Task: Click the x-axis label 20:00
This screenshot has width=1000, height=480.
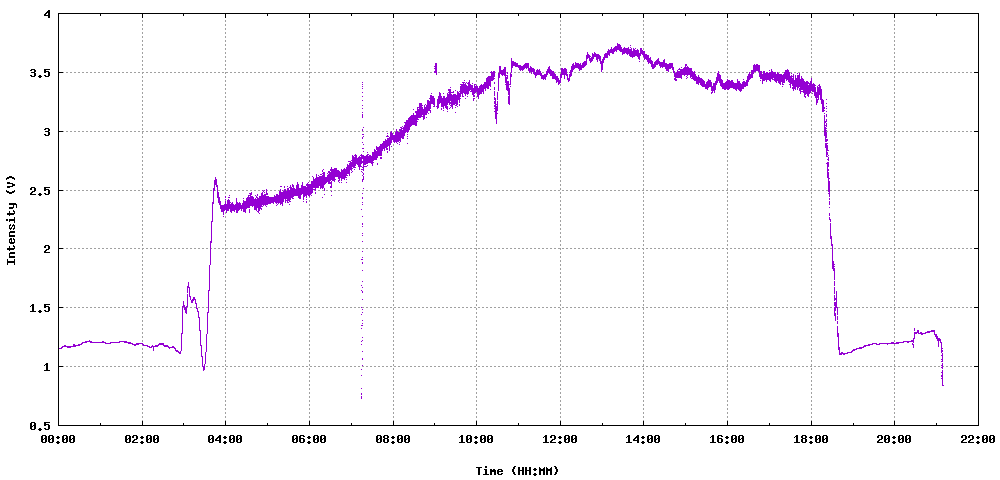Action: [894, 439]
